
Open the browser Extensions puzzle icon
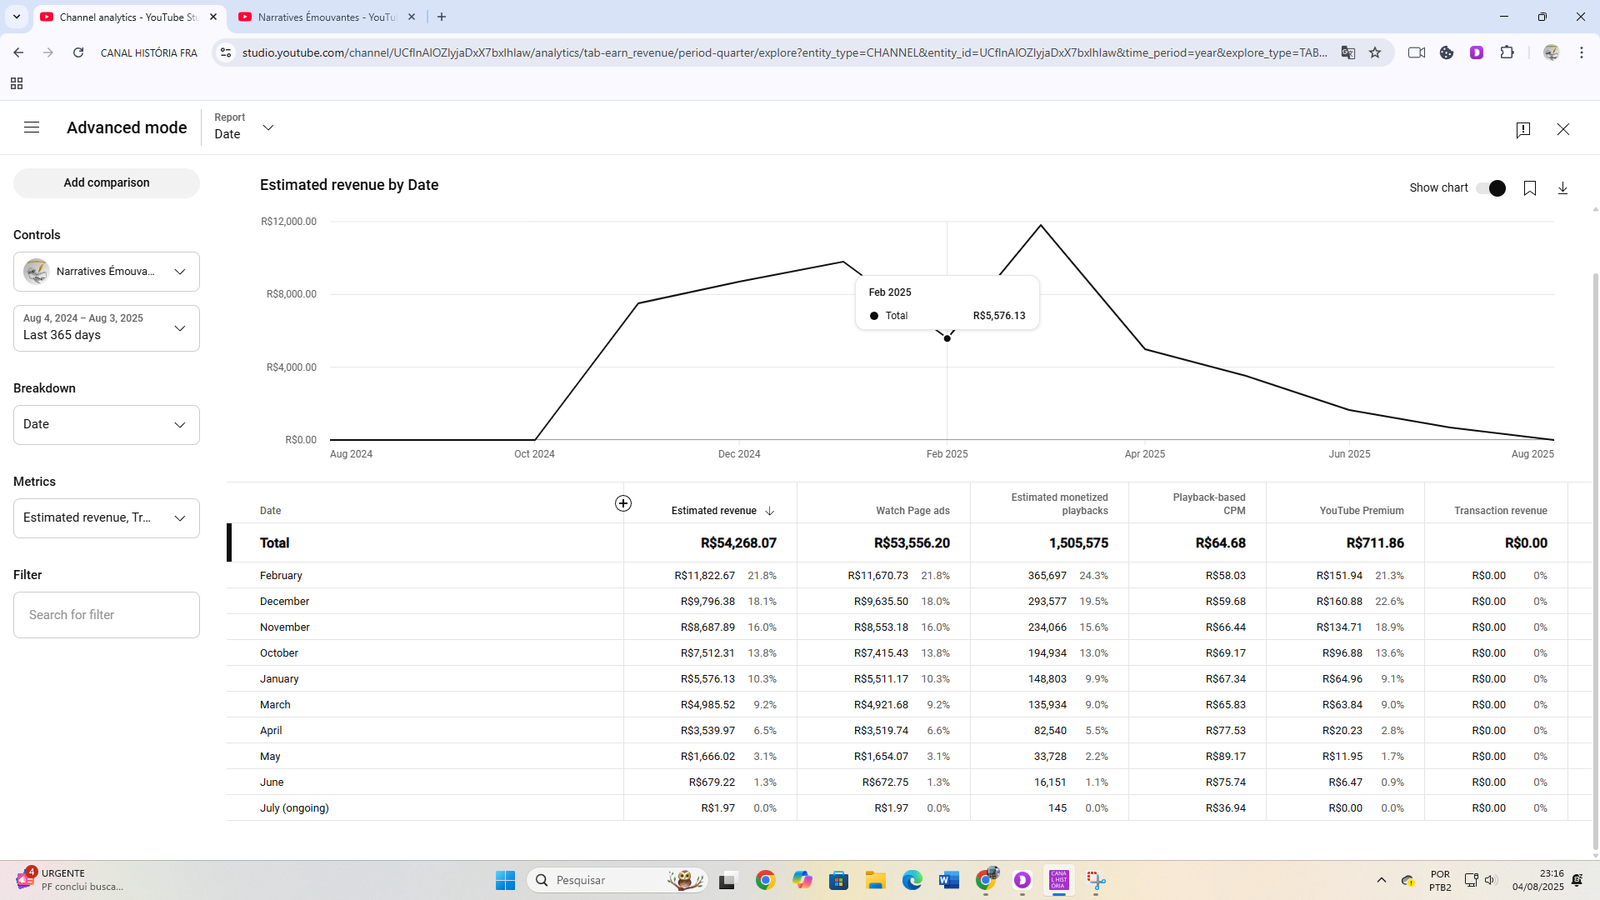tap(1507, 53)
